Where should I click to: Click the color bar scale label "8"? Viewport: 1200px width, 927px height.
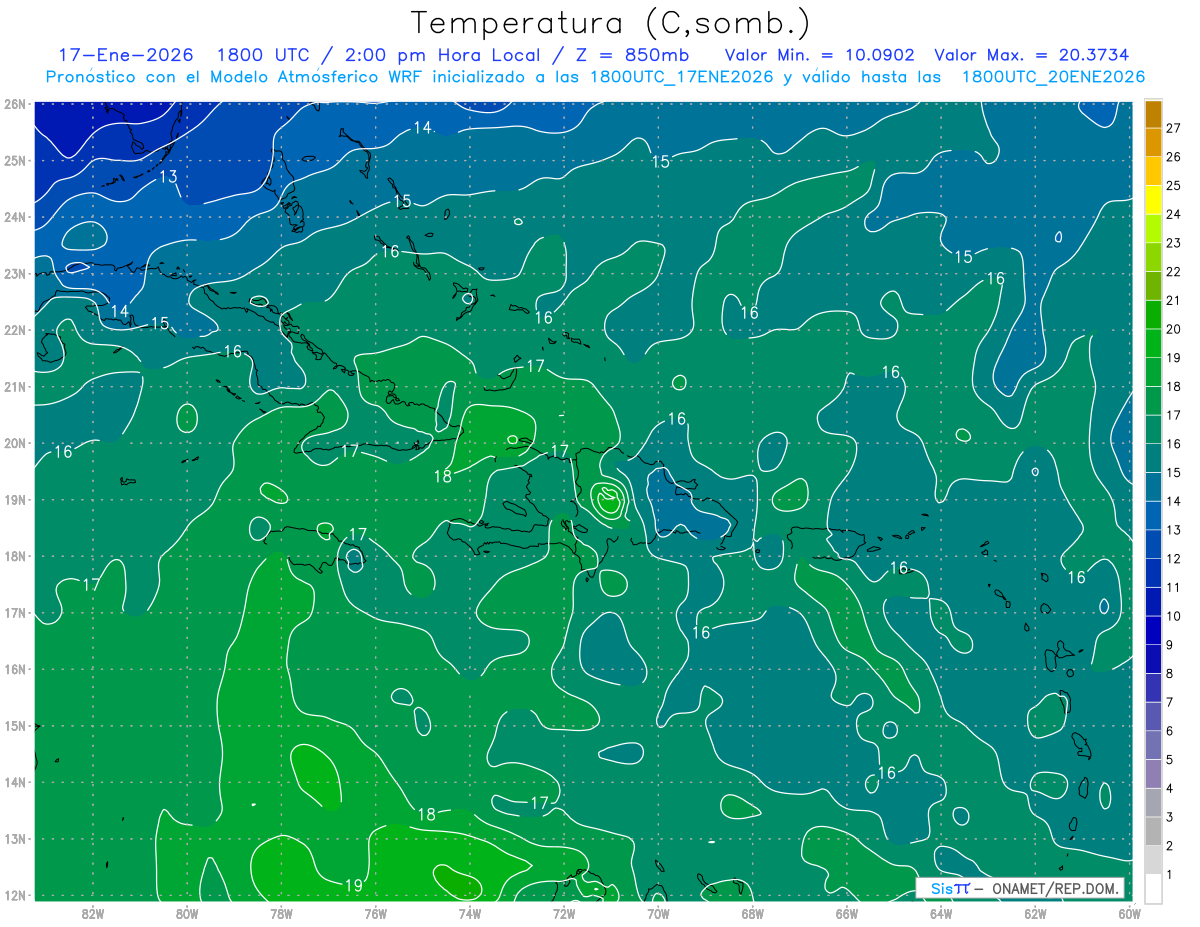1170,673
